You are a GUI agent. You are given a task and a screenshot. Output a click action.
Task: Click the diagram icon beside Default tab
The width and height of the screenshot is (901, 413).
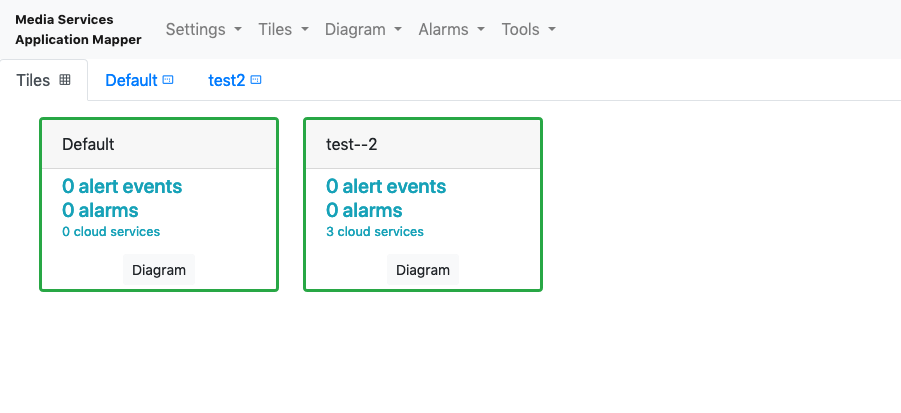[168, 80]
